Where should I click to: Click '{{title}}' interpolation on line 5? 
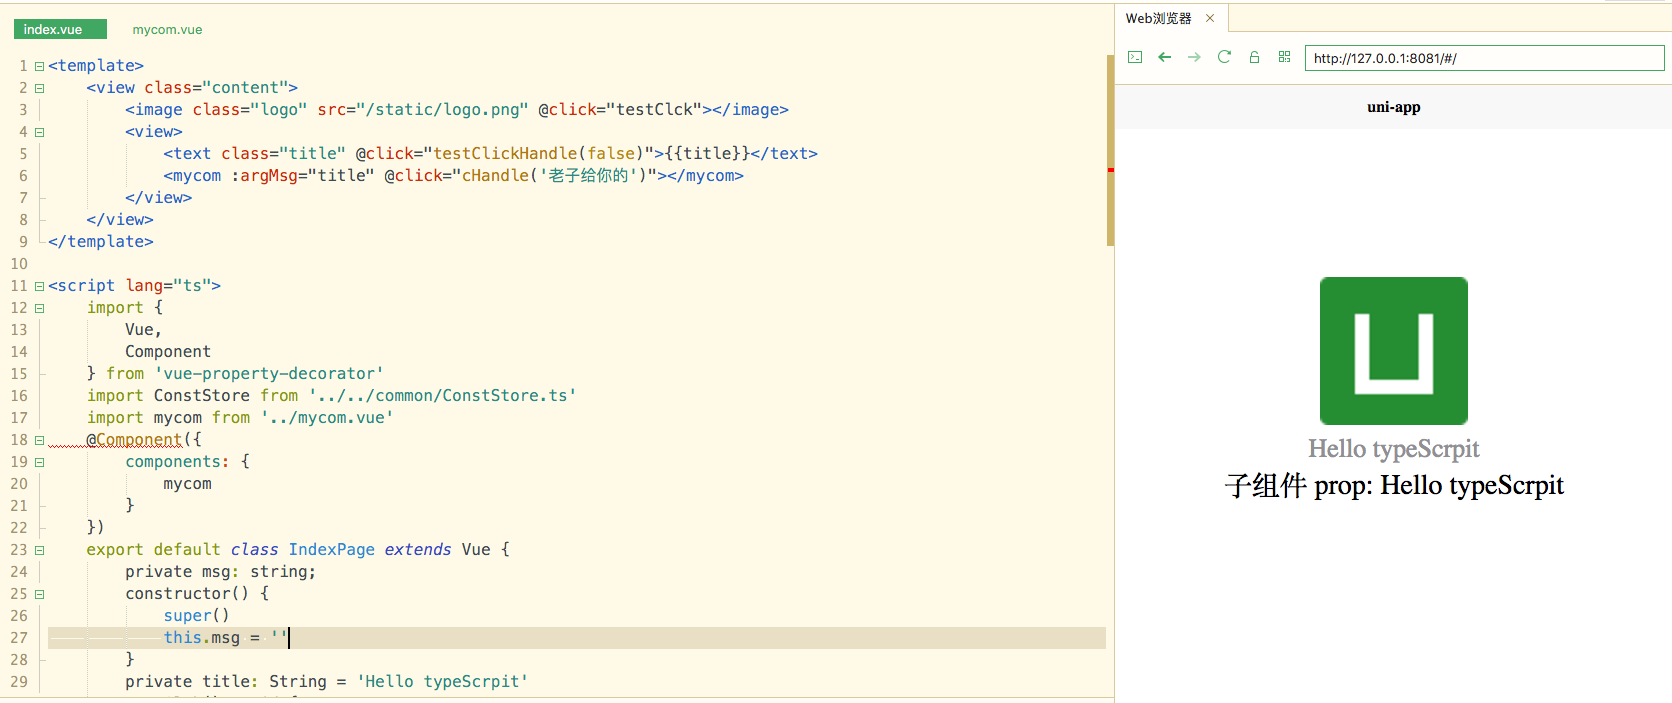[x=708, y=153]
